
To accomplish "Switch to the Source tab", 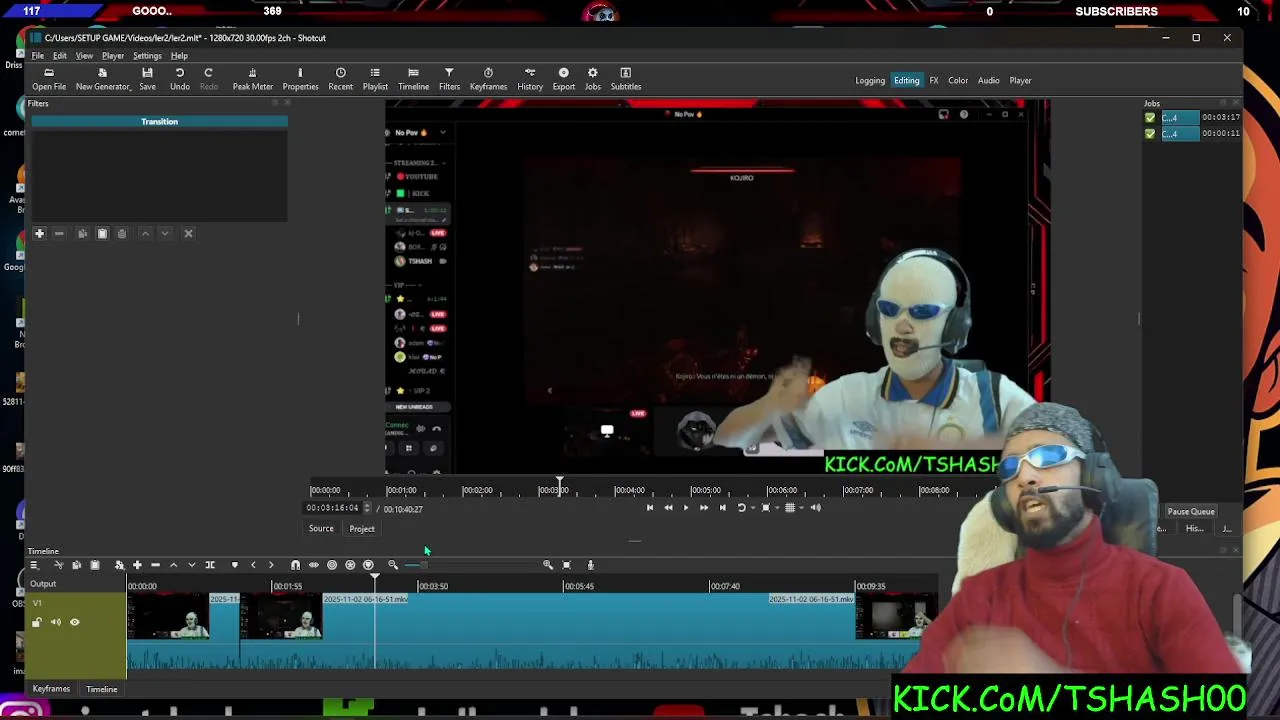I will pyautogui.click(x=321, y=528).
